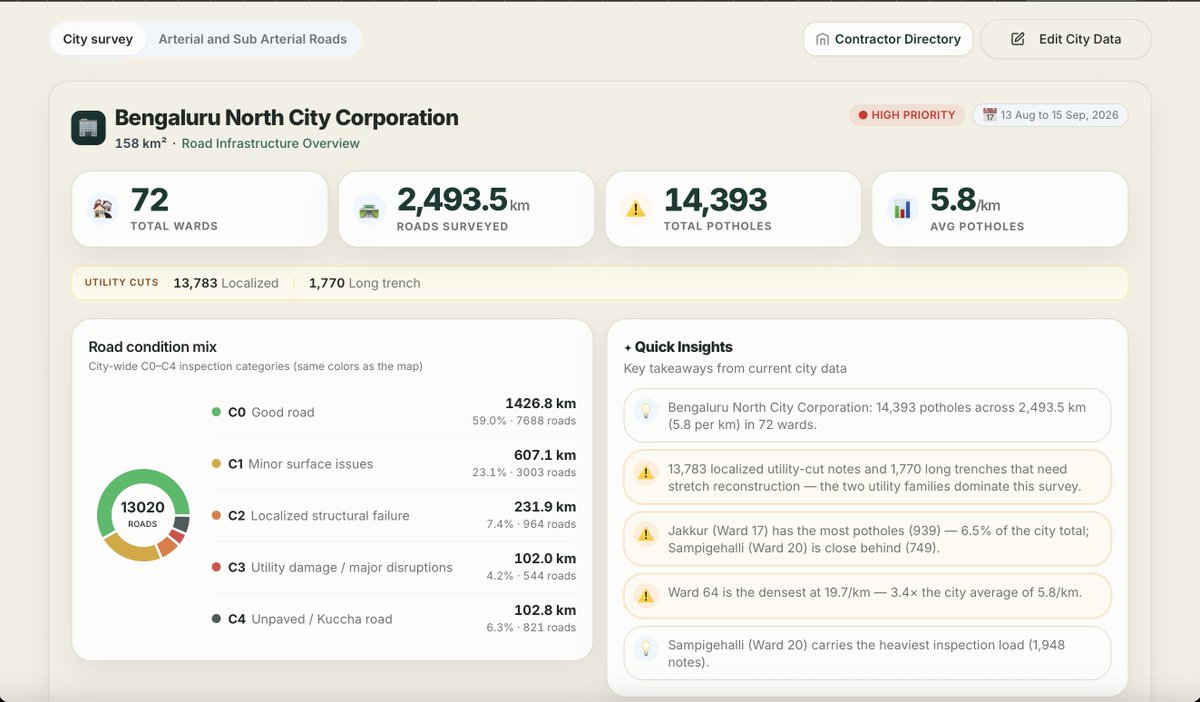Click the Edit City Data button
This screenshot has width=1200, height=702.
1066,39
